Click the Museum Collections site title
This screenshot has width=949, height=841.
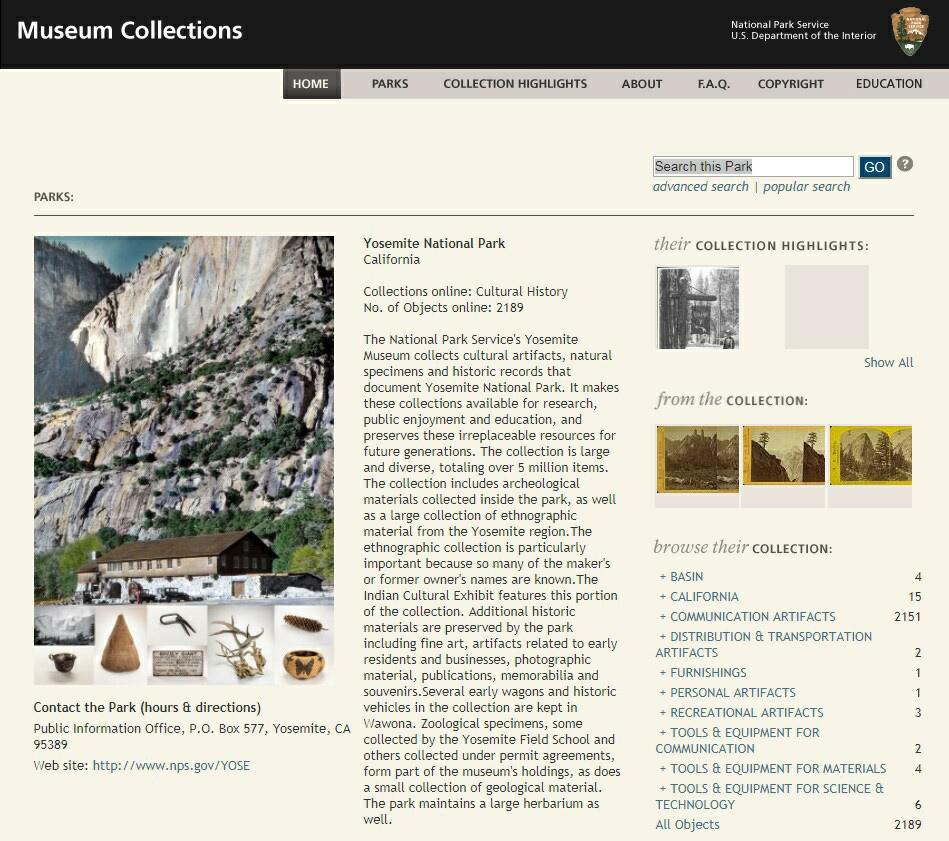click(130, 30)
